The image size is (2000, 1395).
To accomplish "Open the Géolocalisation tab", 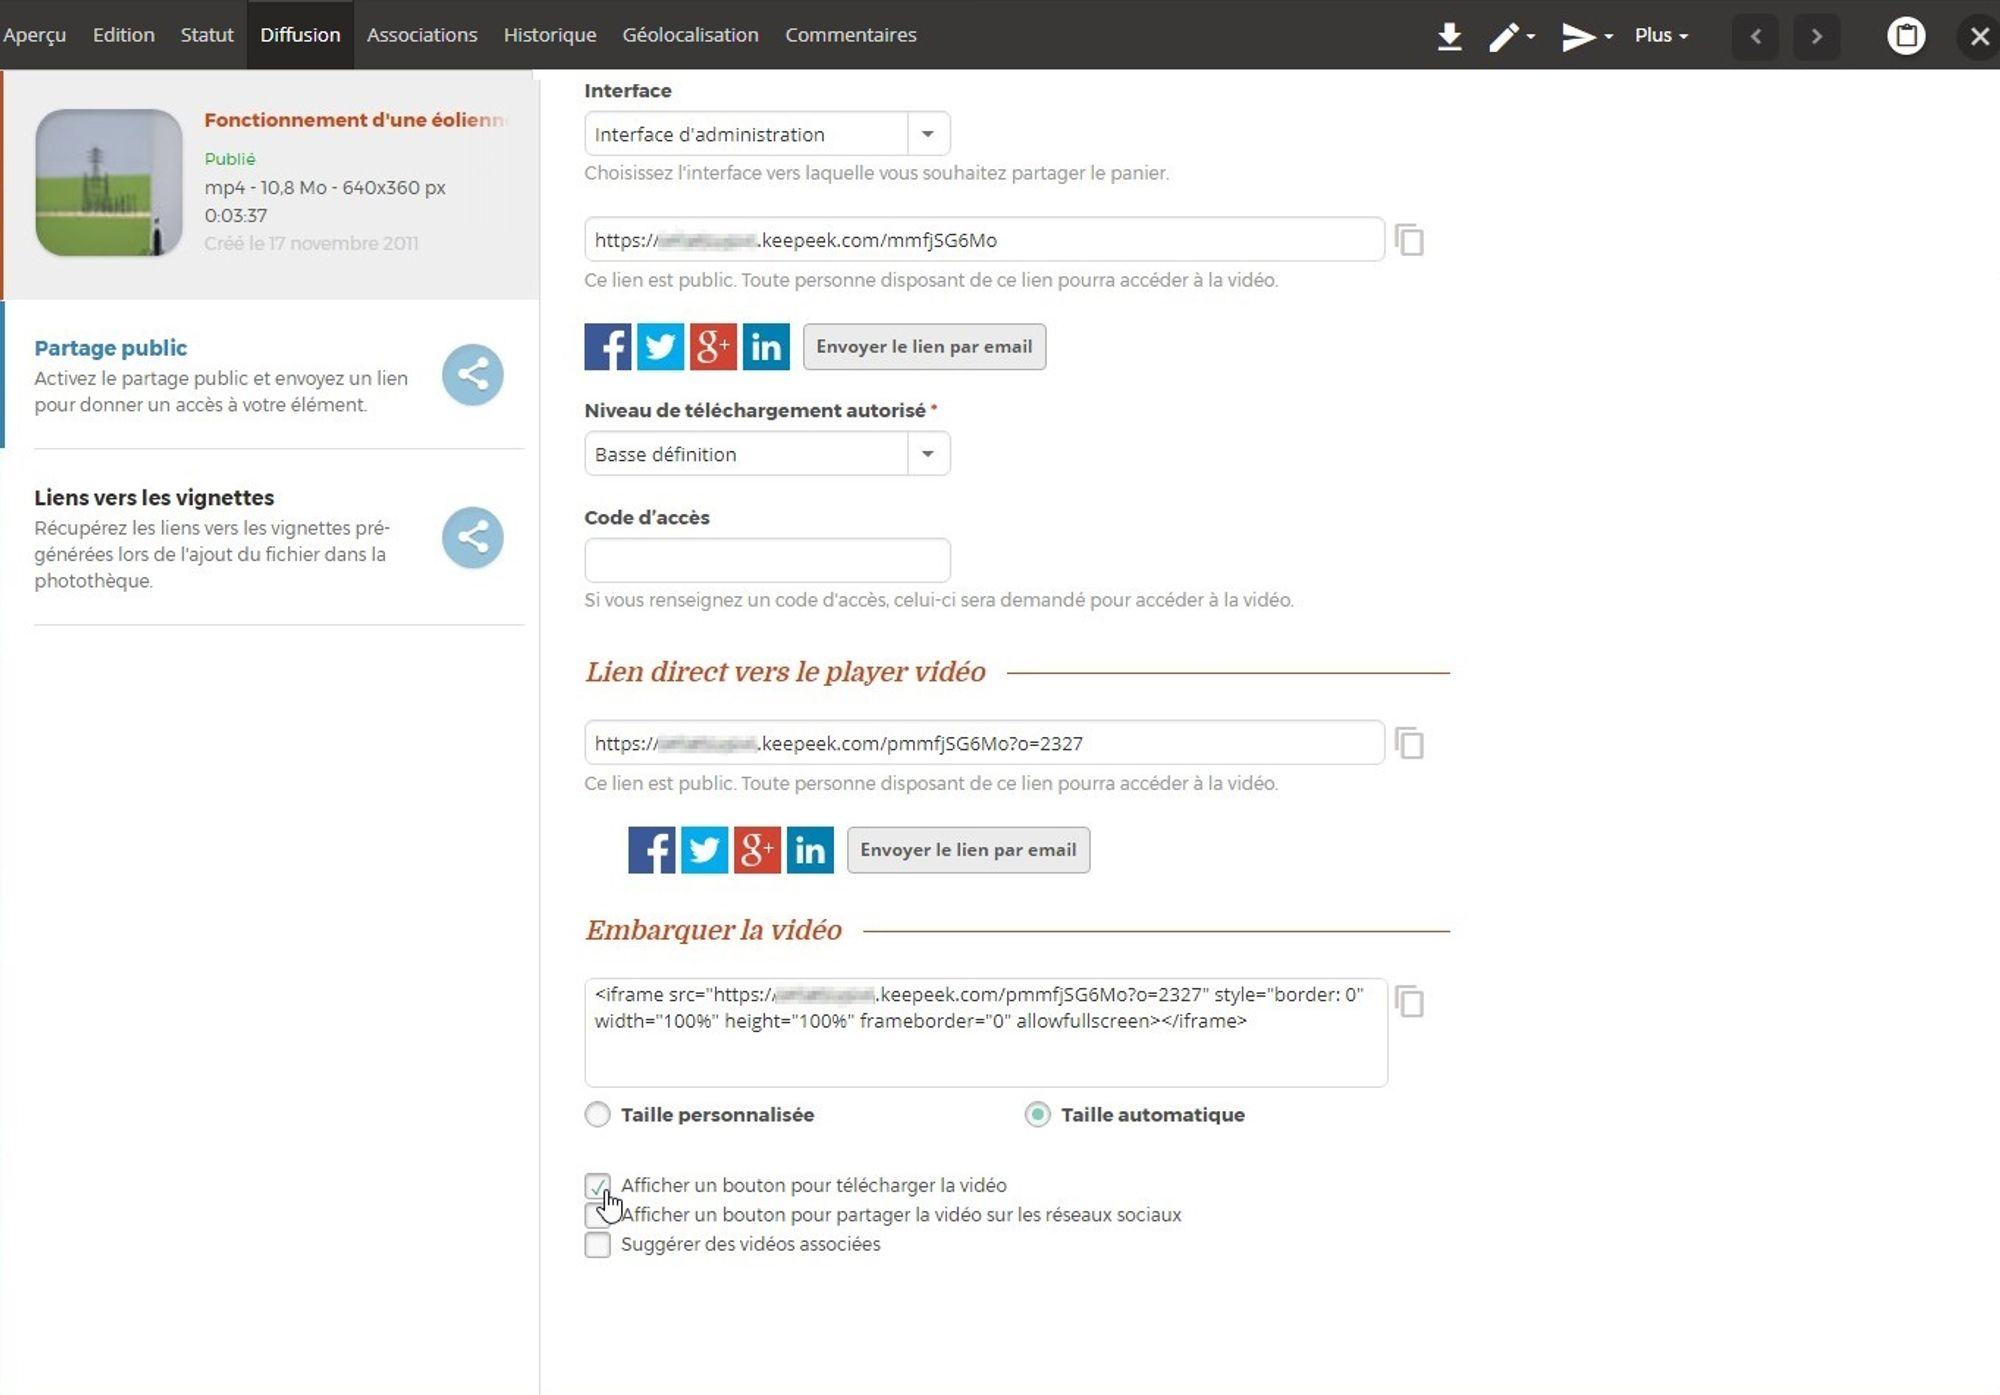I will (690, 35).
